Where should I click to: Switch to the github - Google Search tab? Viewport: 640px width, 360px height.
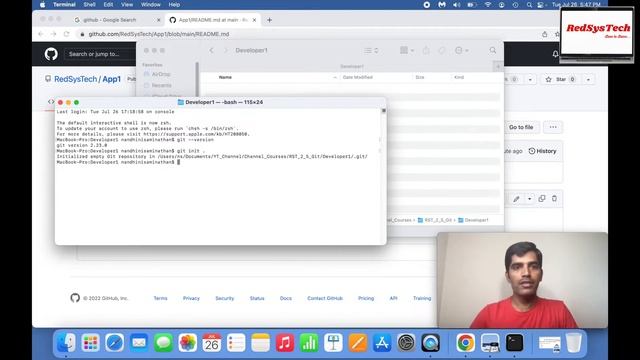click(x=118, y=20)
